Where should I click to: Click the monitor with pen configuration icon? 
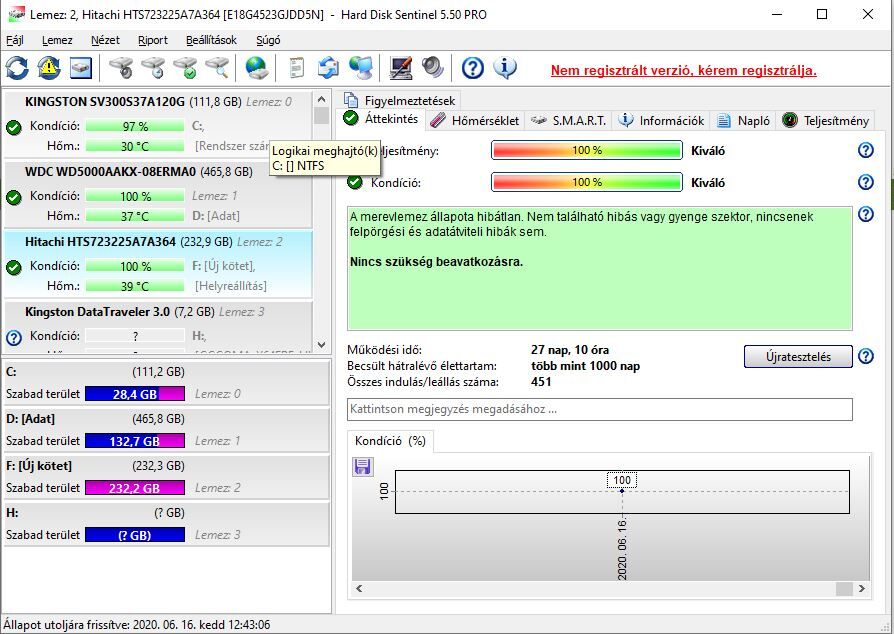click(401, 68)
